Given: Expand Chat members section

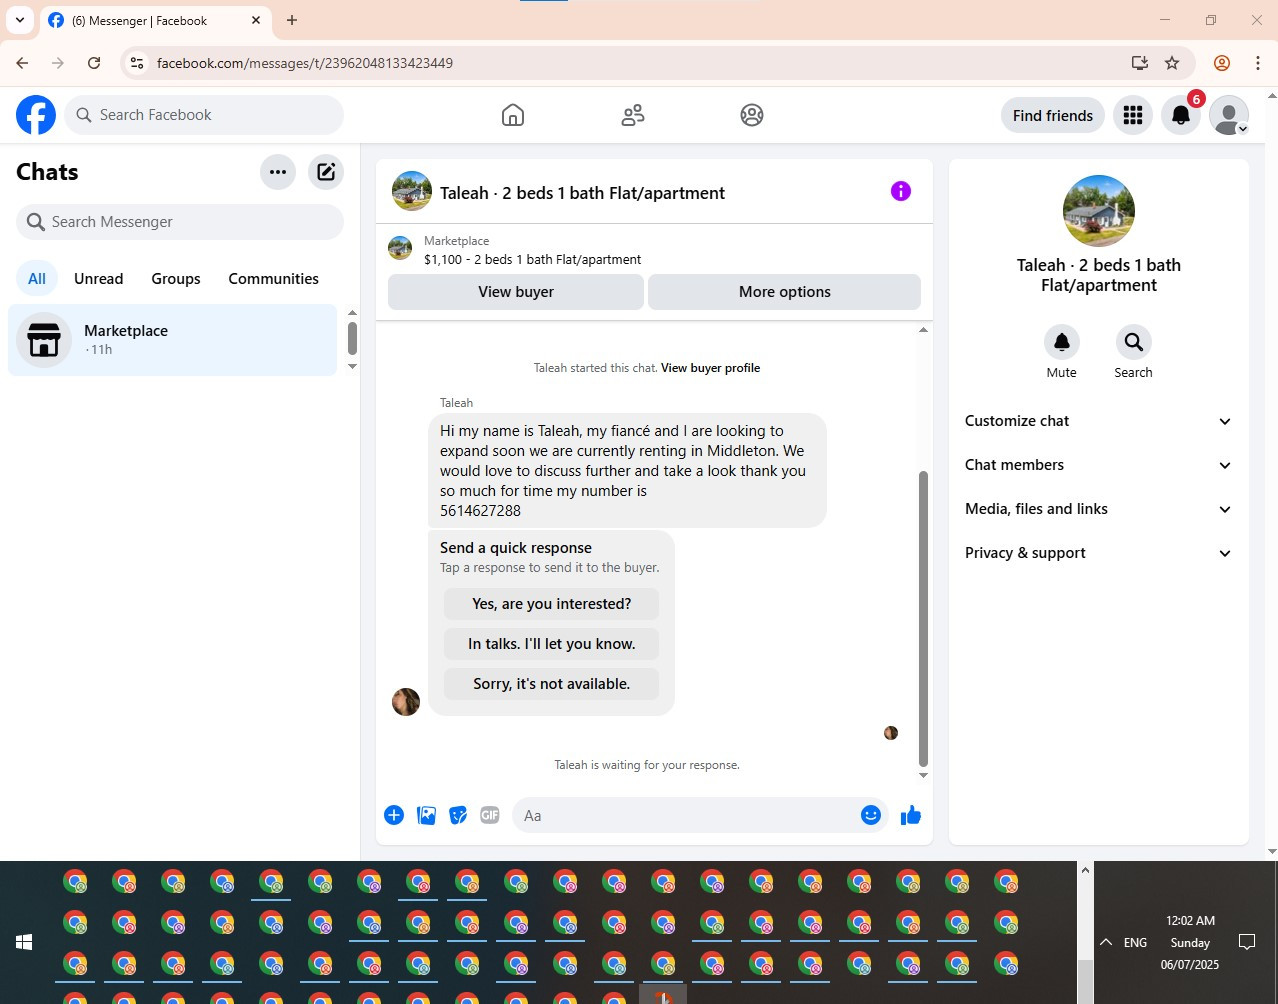Looking at the screenshot, I should coord(1098,465).
